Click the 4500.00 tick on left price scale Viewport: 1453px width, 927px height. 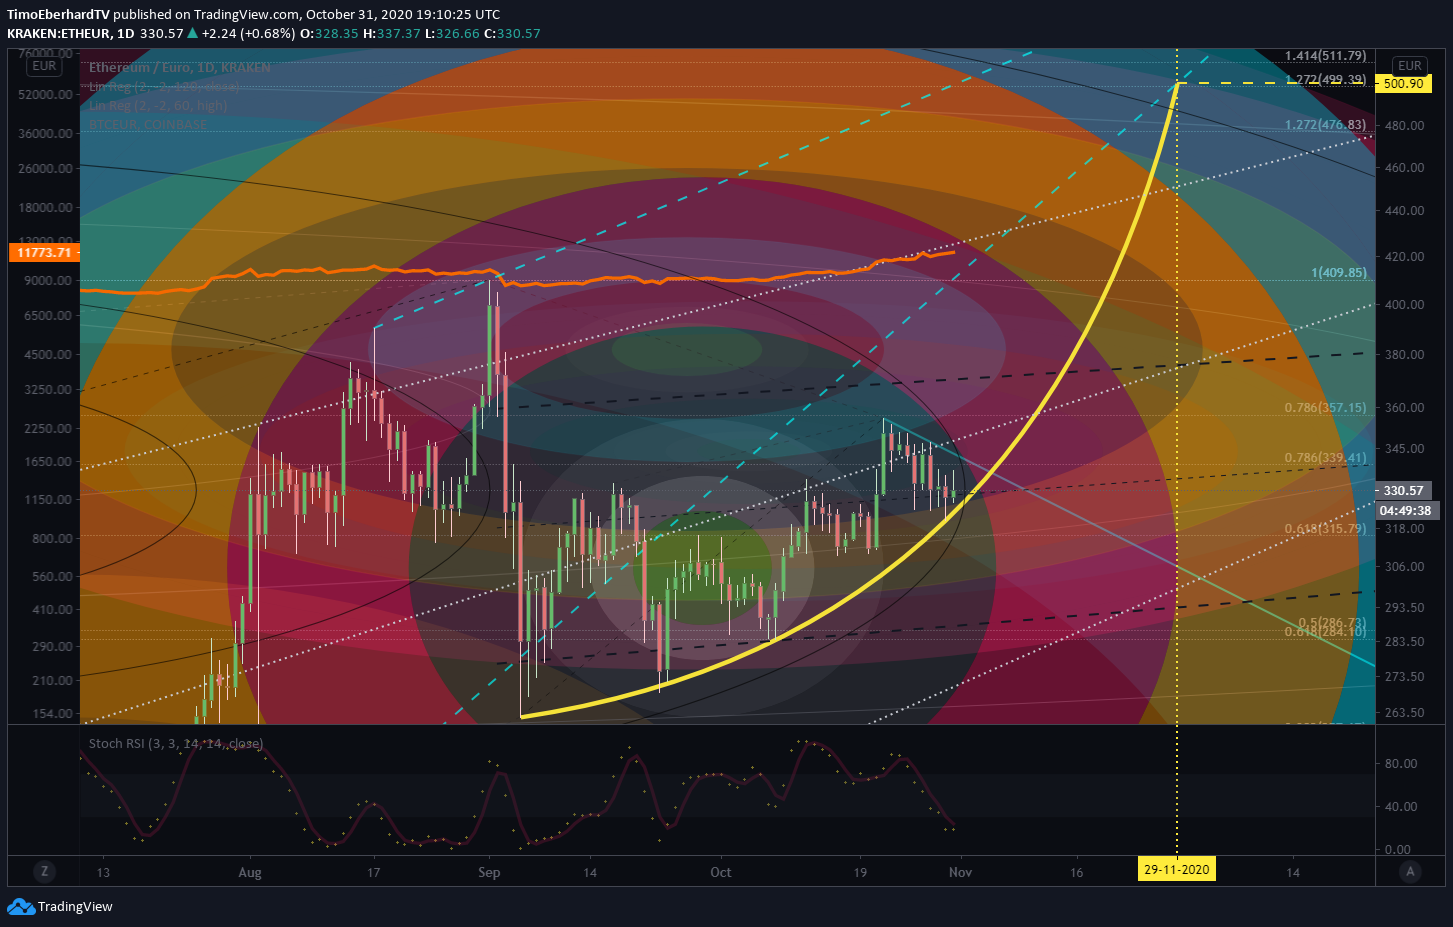pyautogui.click(x=49, y=354)
